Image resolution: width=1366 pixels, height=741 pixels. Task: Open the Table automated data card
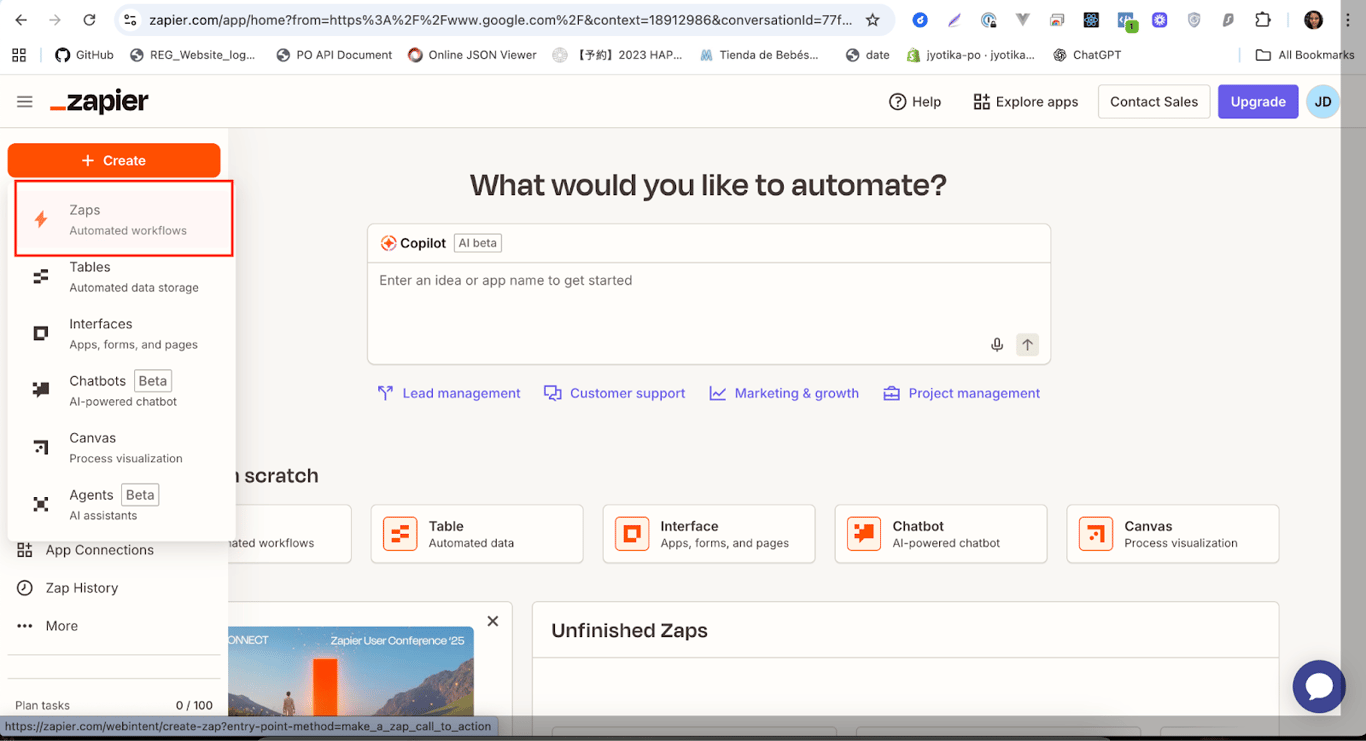[477, 534]
